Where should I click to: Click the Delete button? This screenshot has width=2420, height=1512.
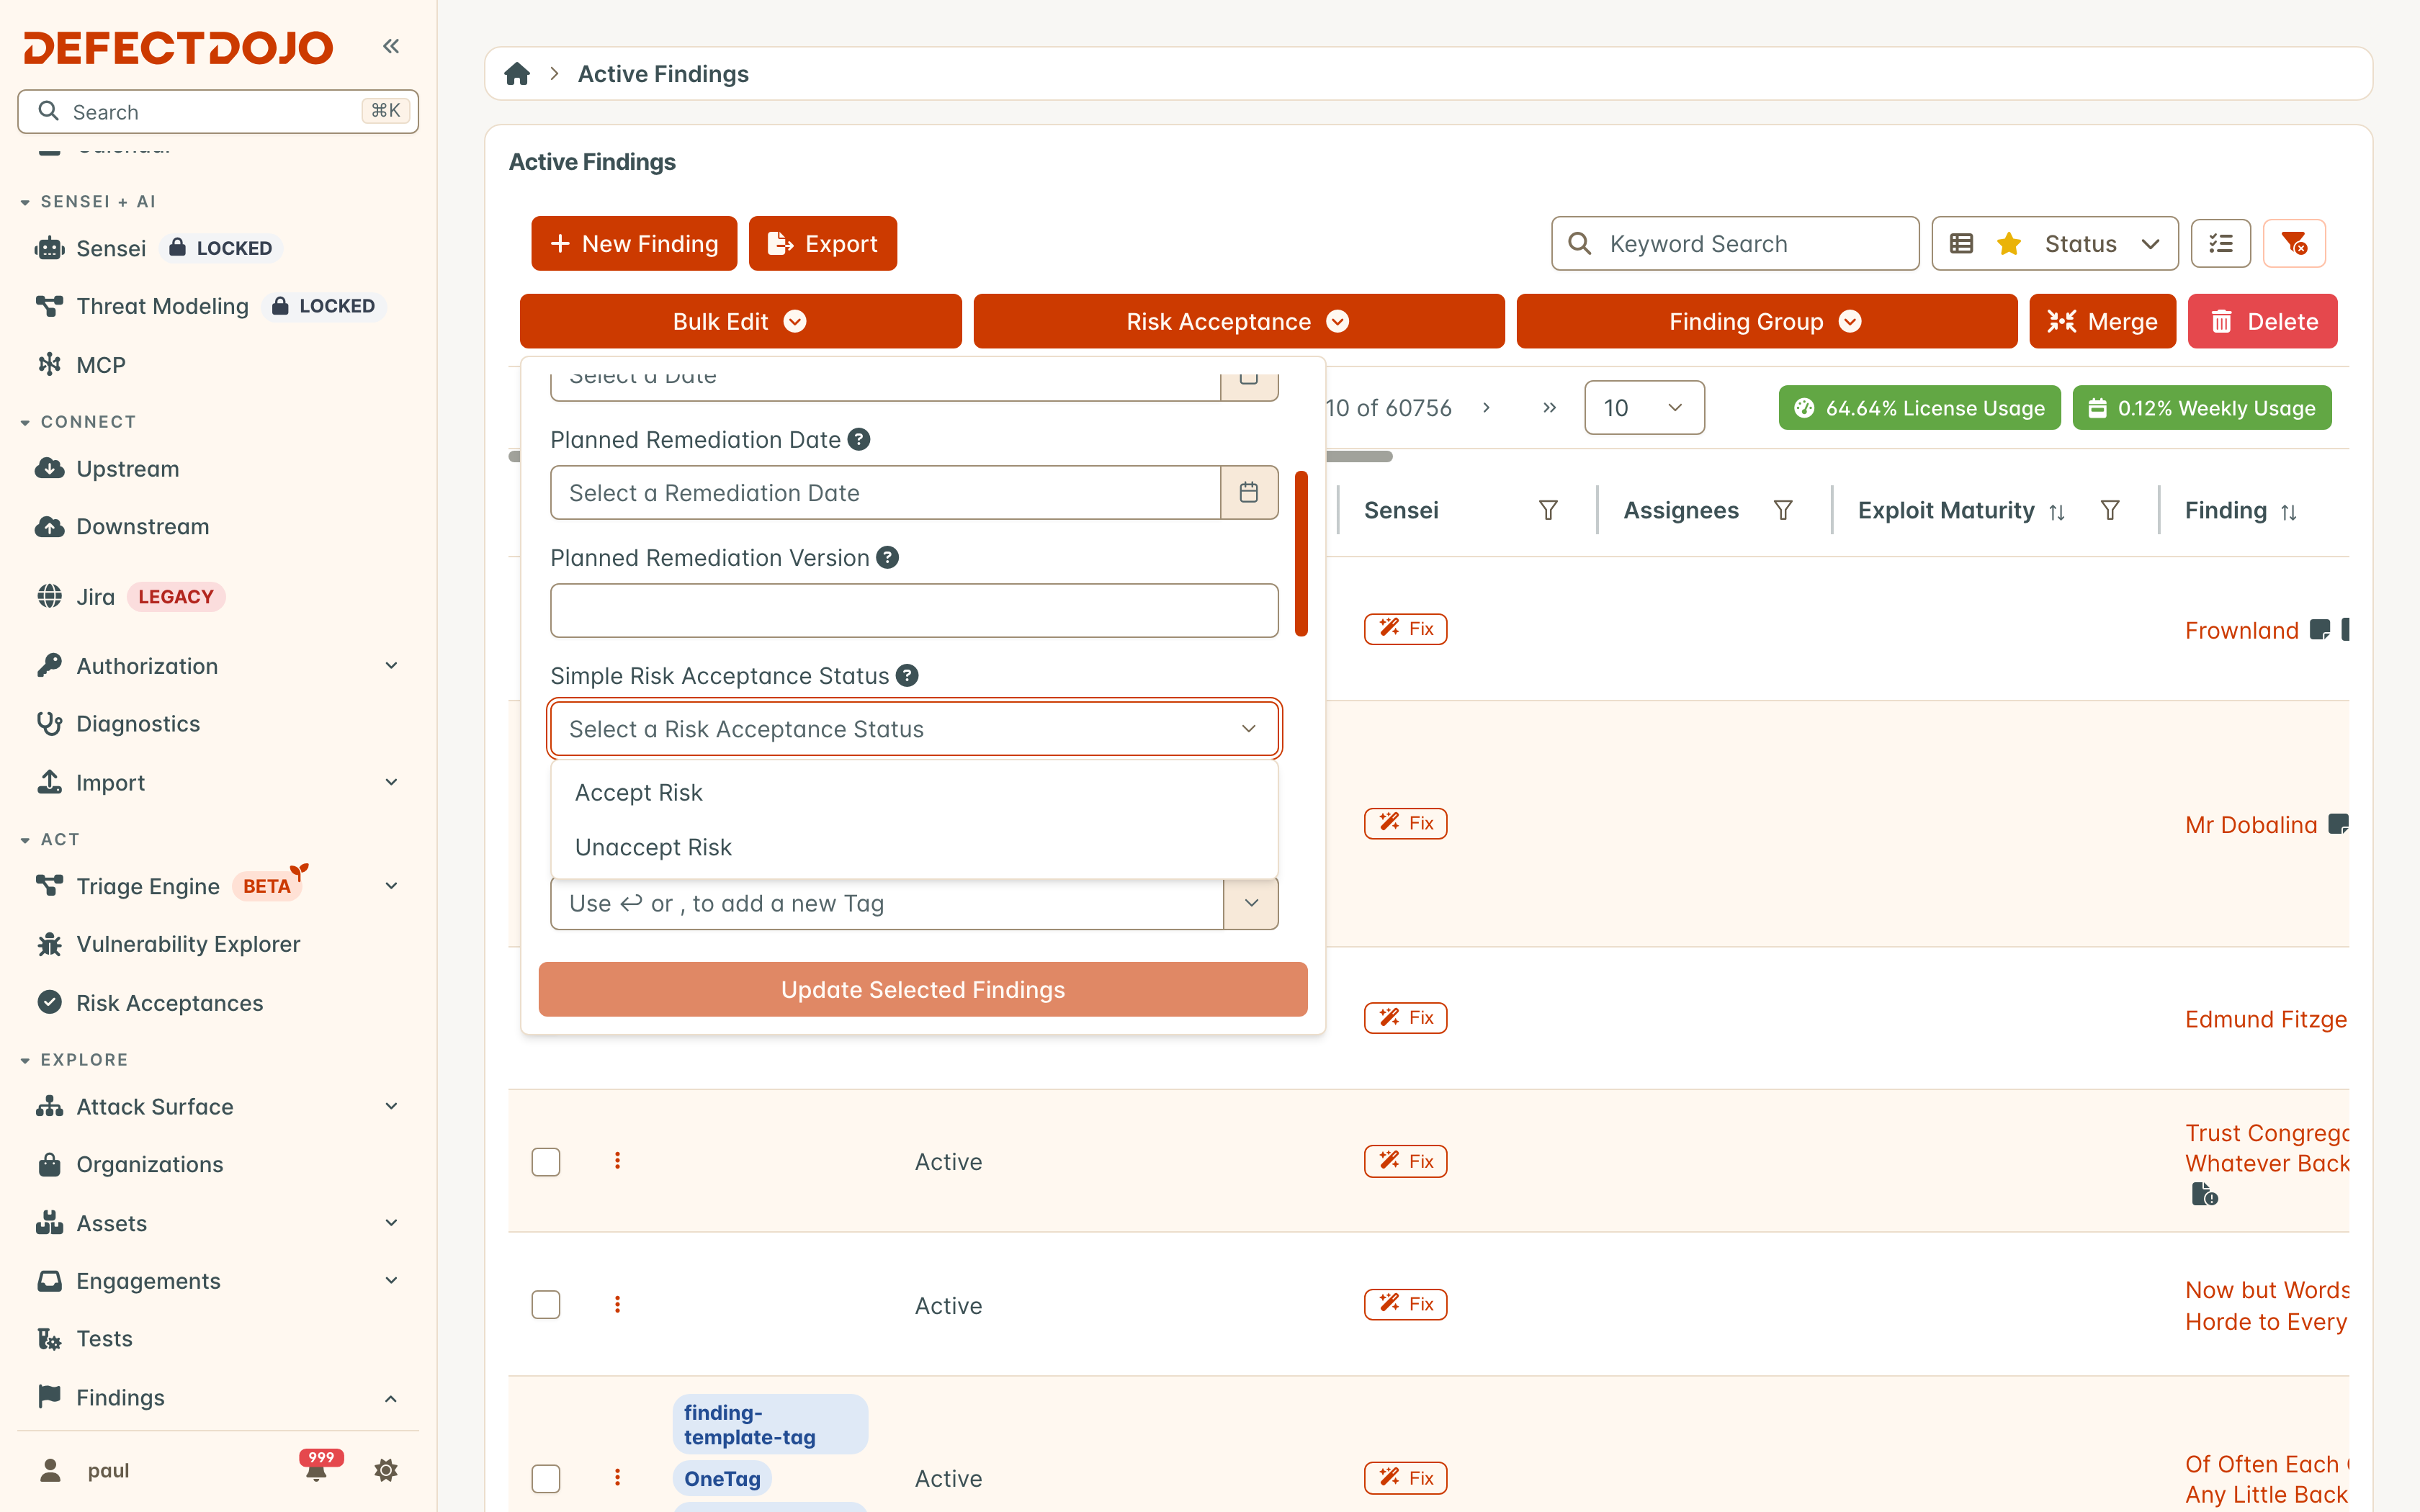[2262, 321]
